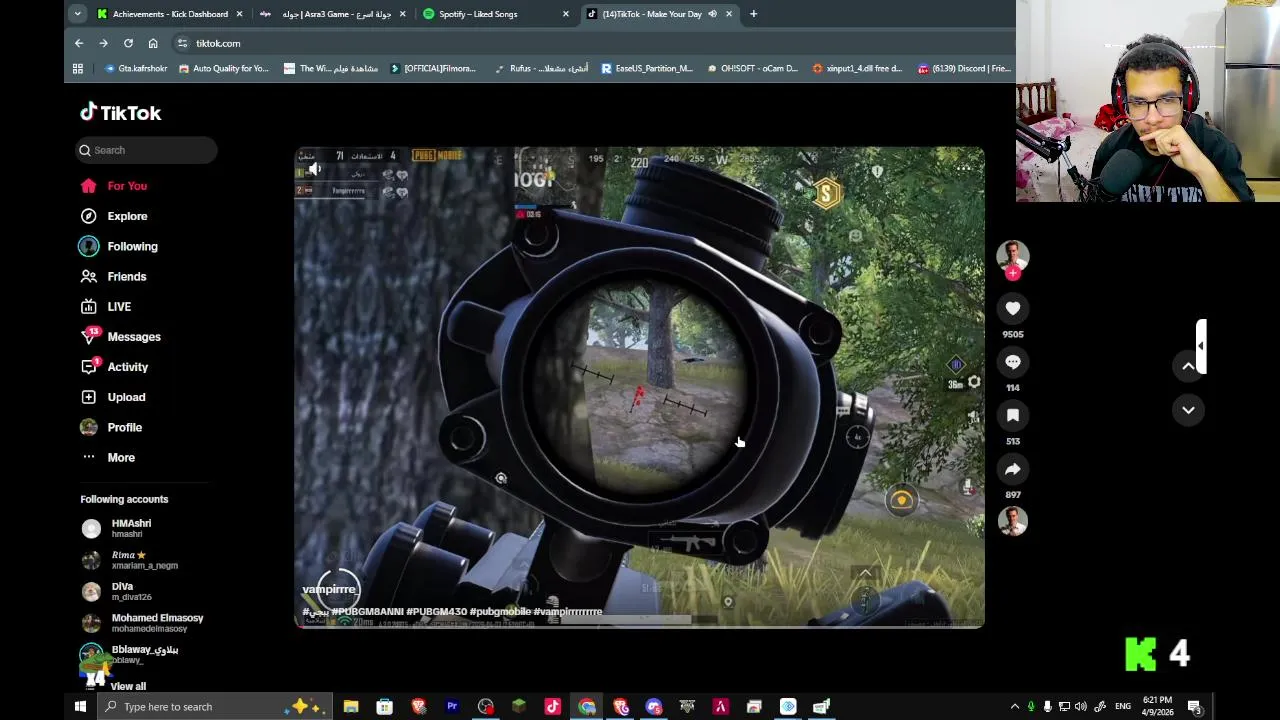Open your Profile page
Image resolution: width=1280 pixels, height=720 pixels.
pos(112,427)
